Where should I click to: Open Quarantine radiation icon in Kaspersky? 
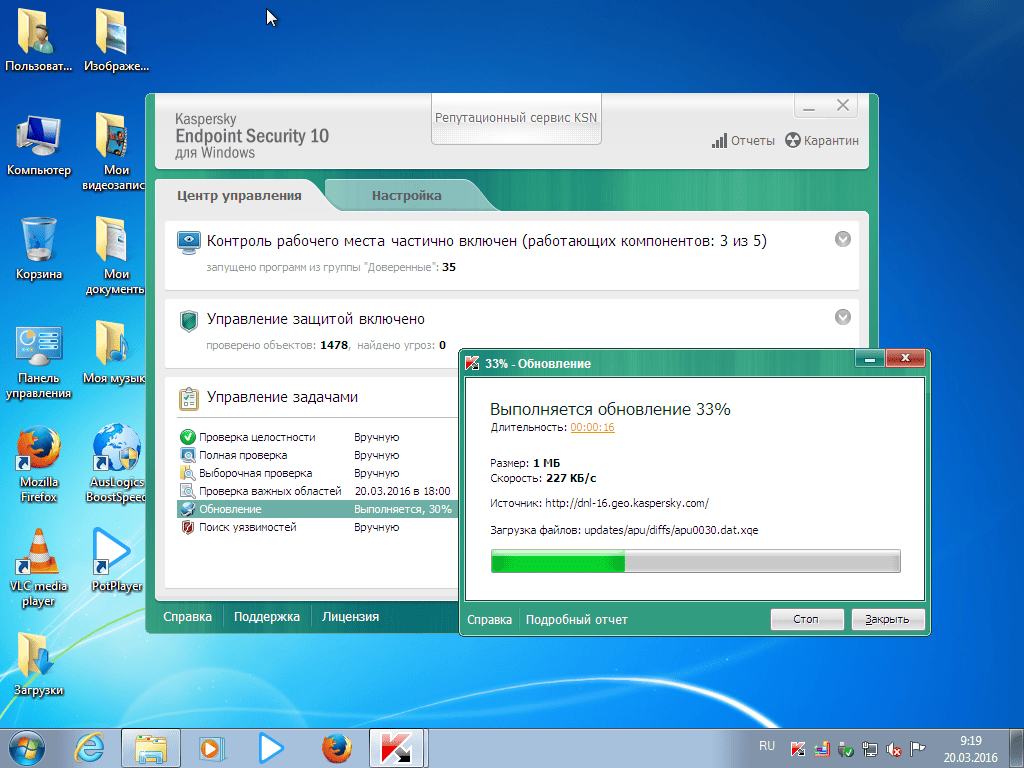pyautogui.click(x=792, y=140)
